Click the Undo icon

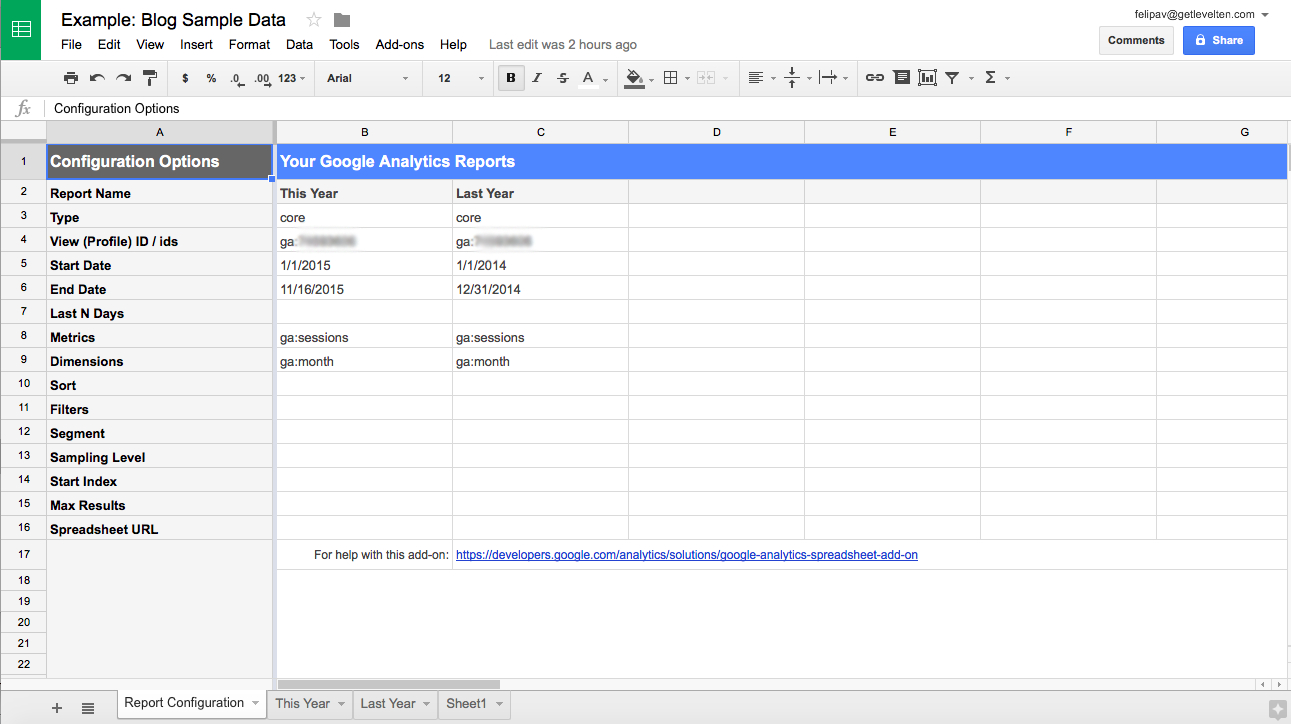[95, 77]
